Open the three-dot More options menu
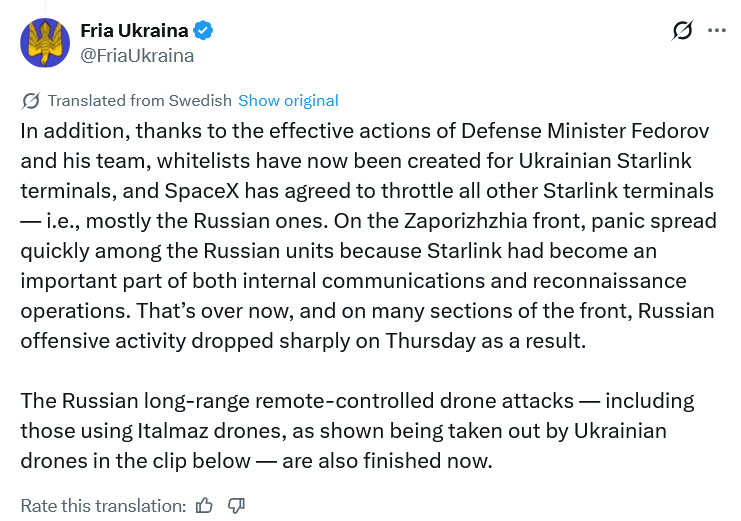The image size is (741, 521). tap(716, 31)
